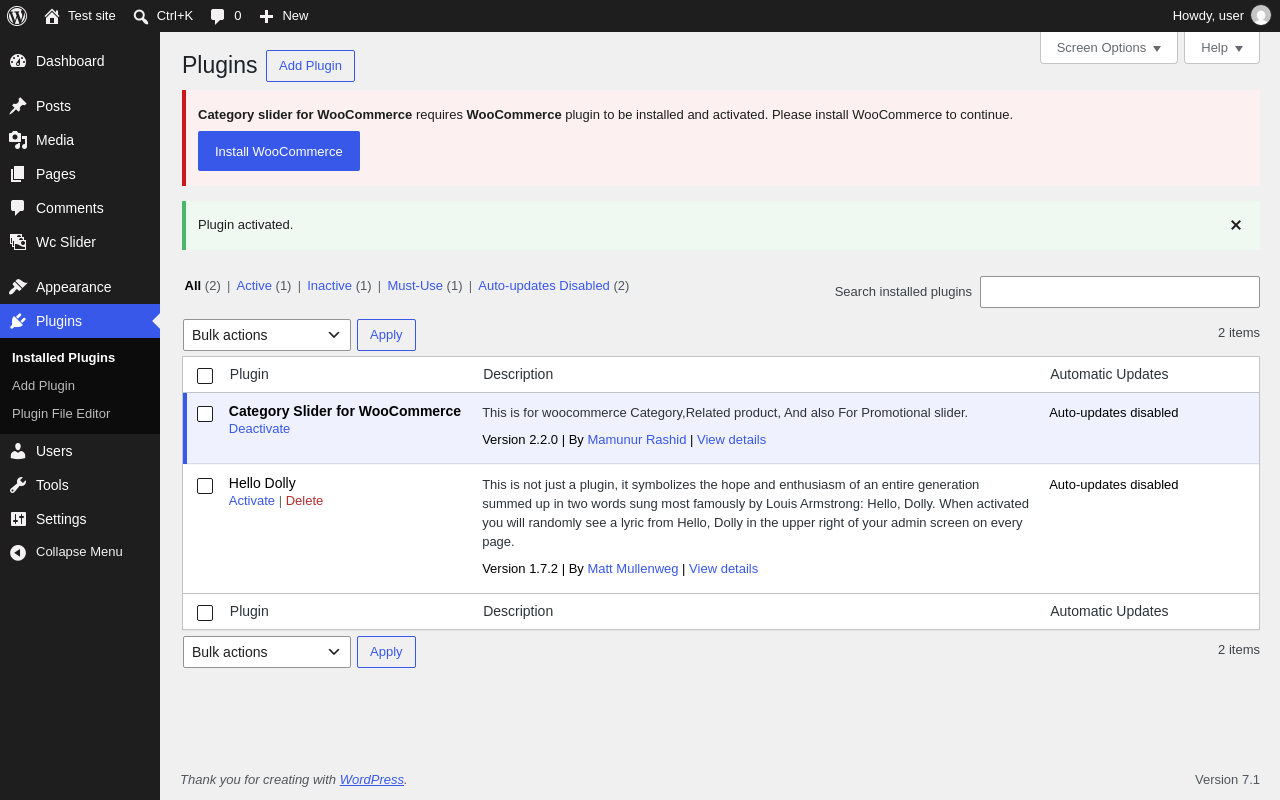Screen dimensions: 1280x800
Task: Open the WordPress logo menu
Action: coord(17,16)
